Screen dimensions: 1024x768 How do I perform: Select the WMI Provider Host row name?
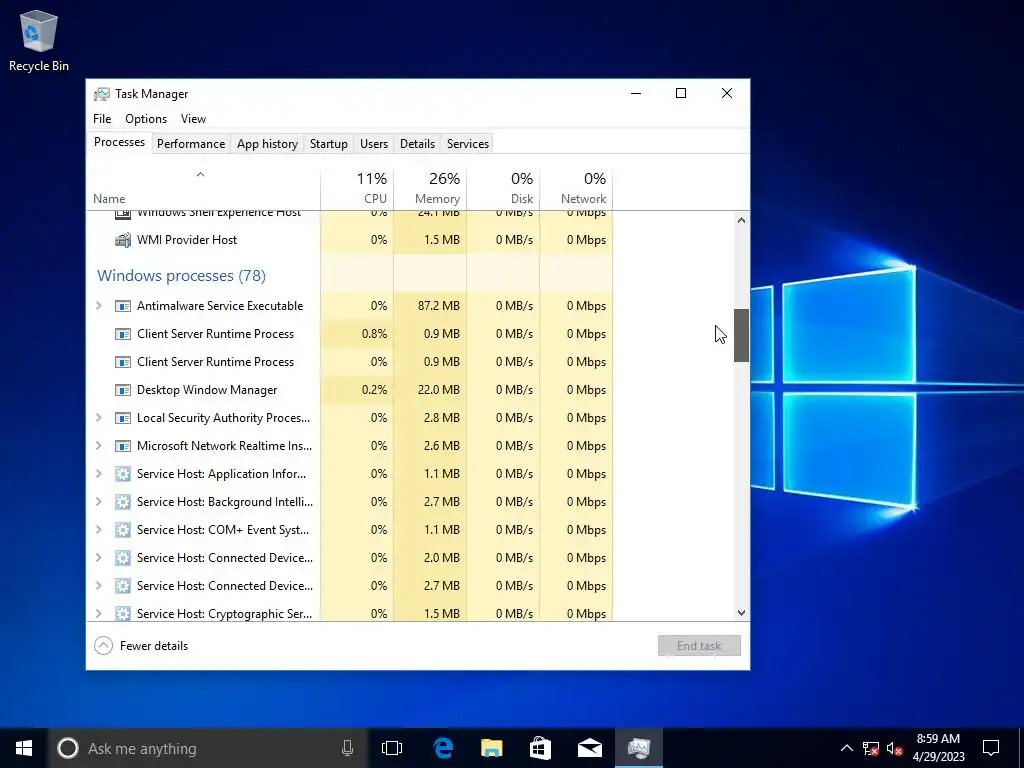(187, 240)
